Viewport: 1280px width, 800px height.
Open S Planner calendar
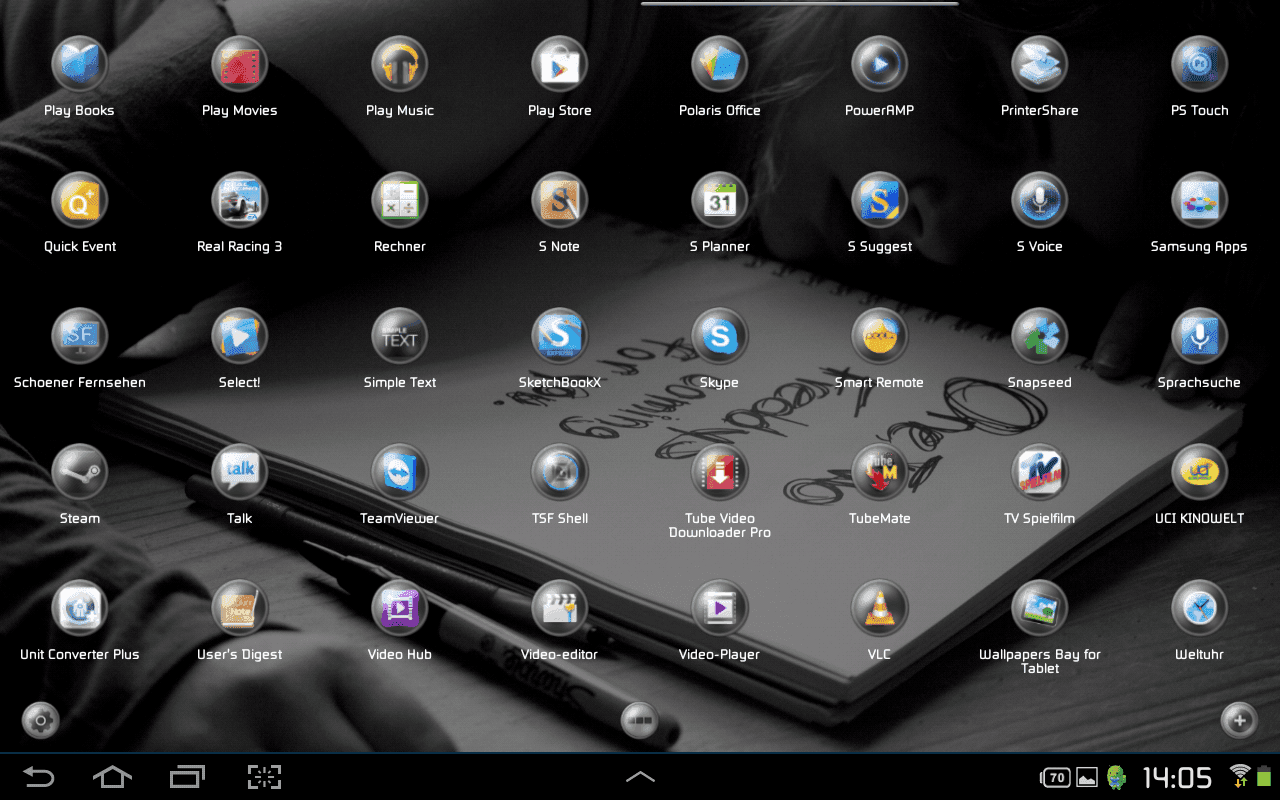pyautogui.click(x=720, y=201)
